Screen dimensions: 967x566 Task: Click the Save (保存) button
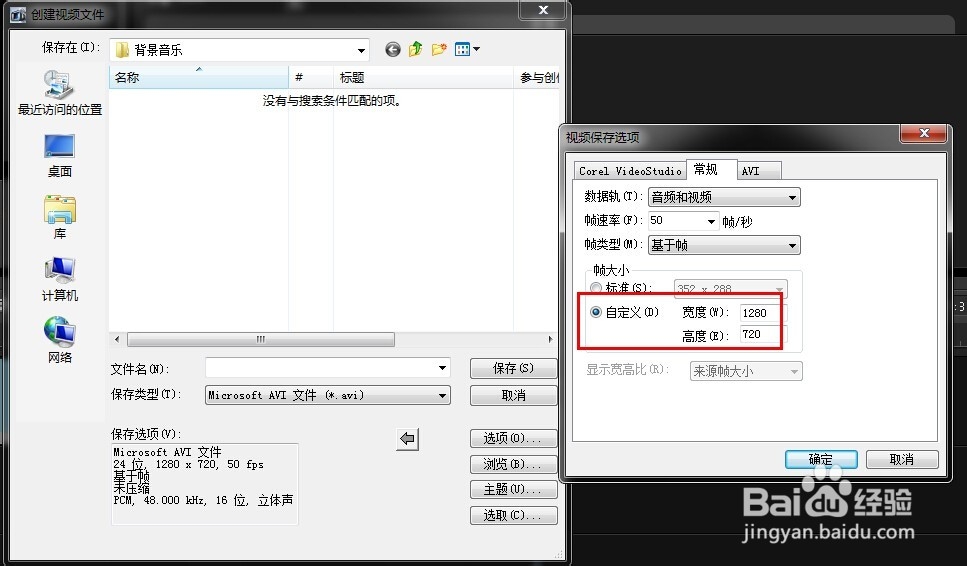tap(513, 369)
